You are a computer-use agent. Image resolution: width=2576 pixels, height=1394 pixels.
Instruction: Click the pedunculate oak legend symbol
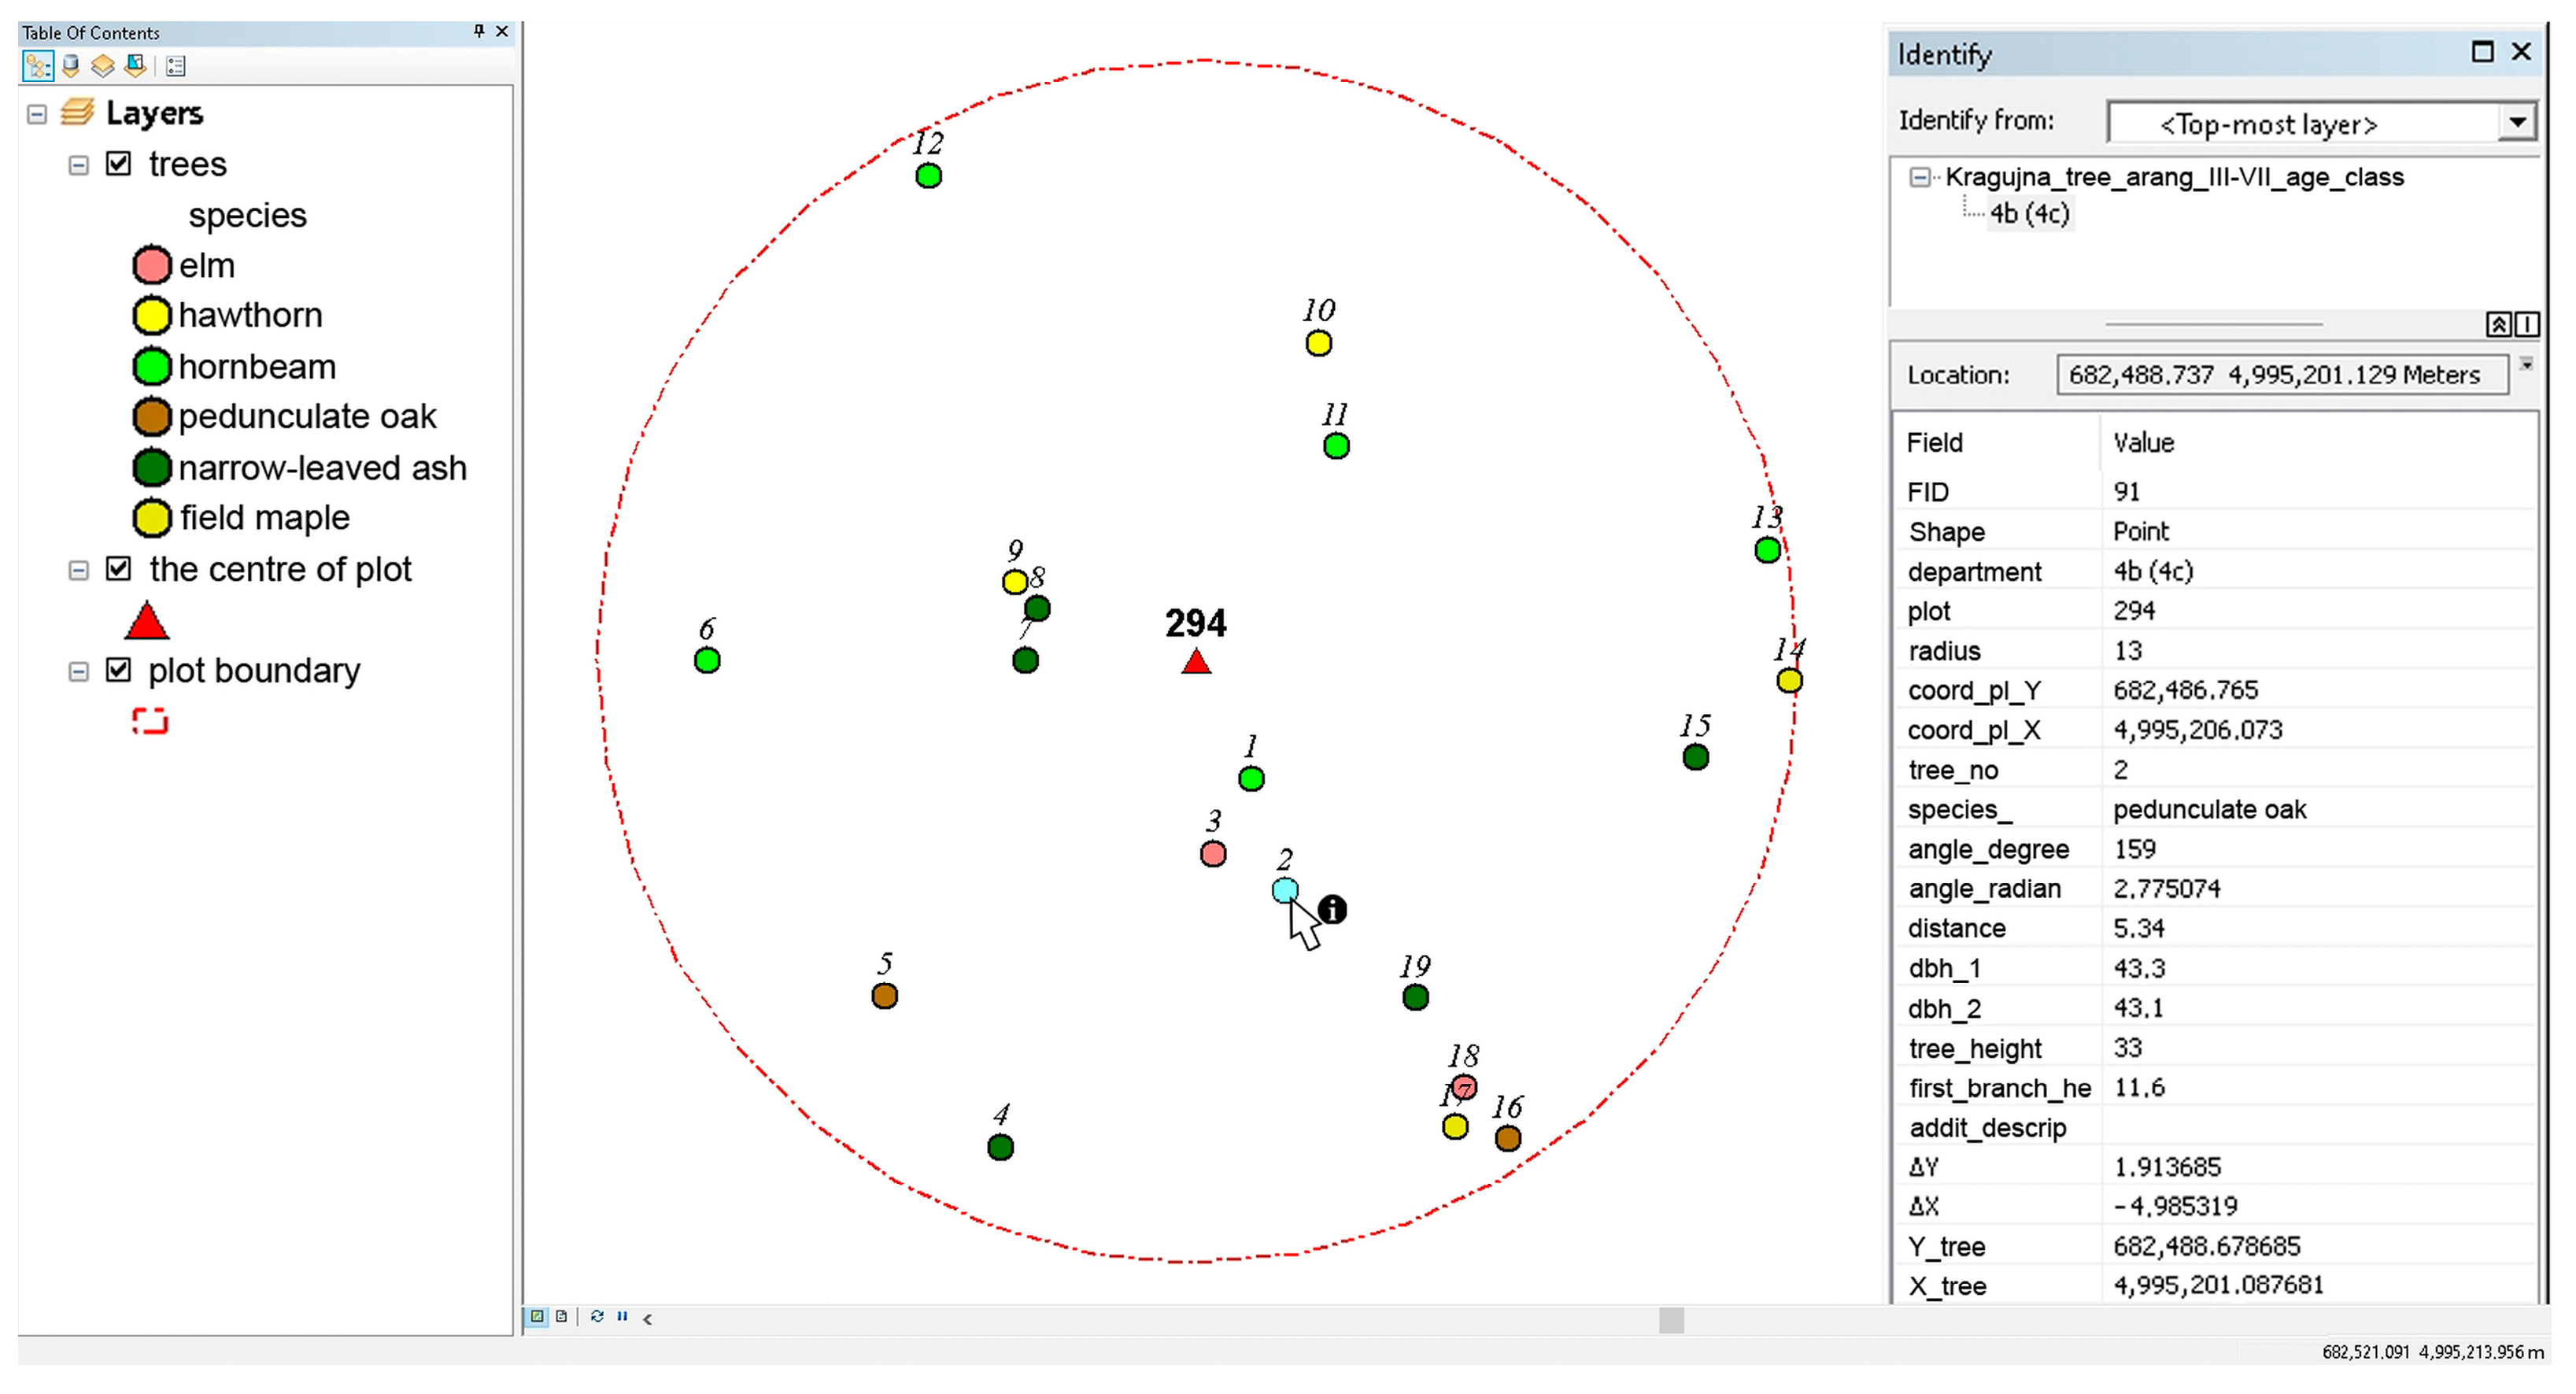point(152,417)
